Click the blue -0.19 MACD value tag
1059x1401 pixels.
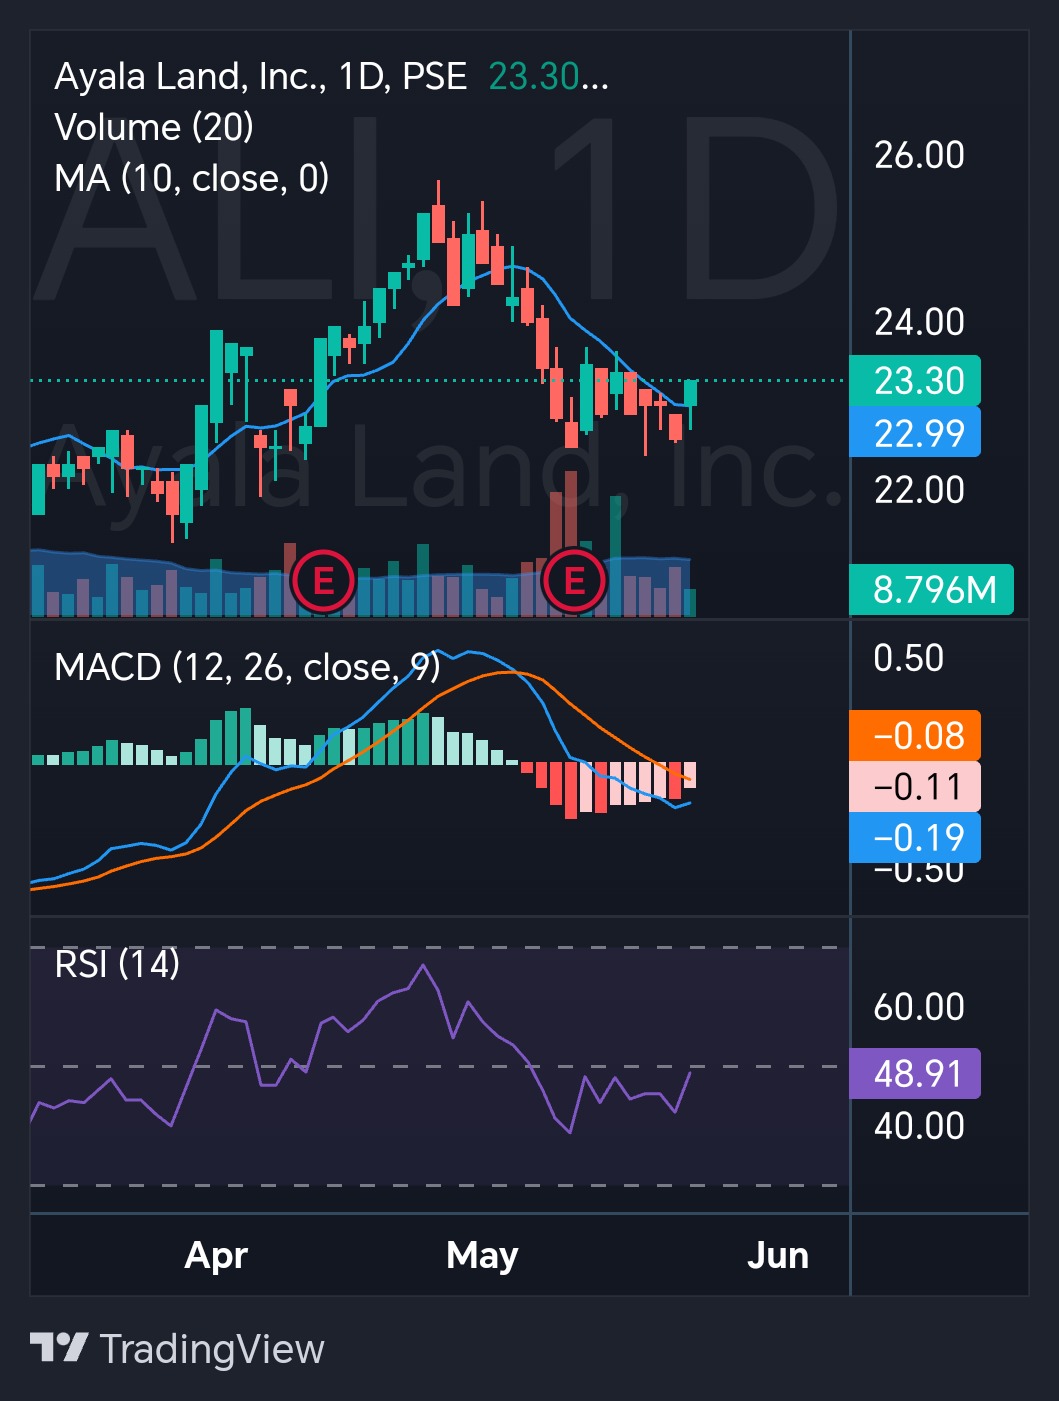[915, 838]
